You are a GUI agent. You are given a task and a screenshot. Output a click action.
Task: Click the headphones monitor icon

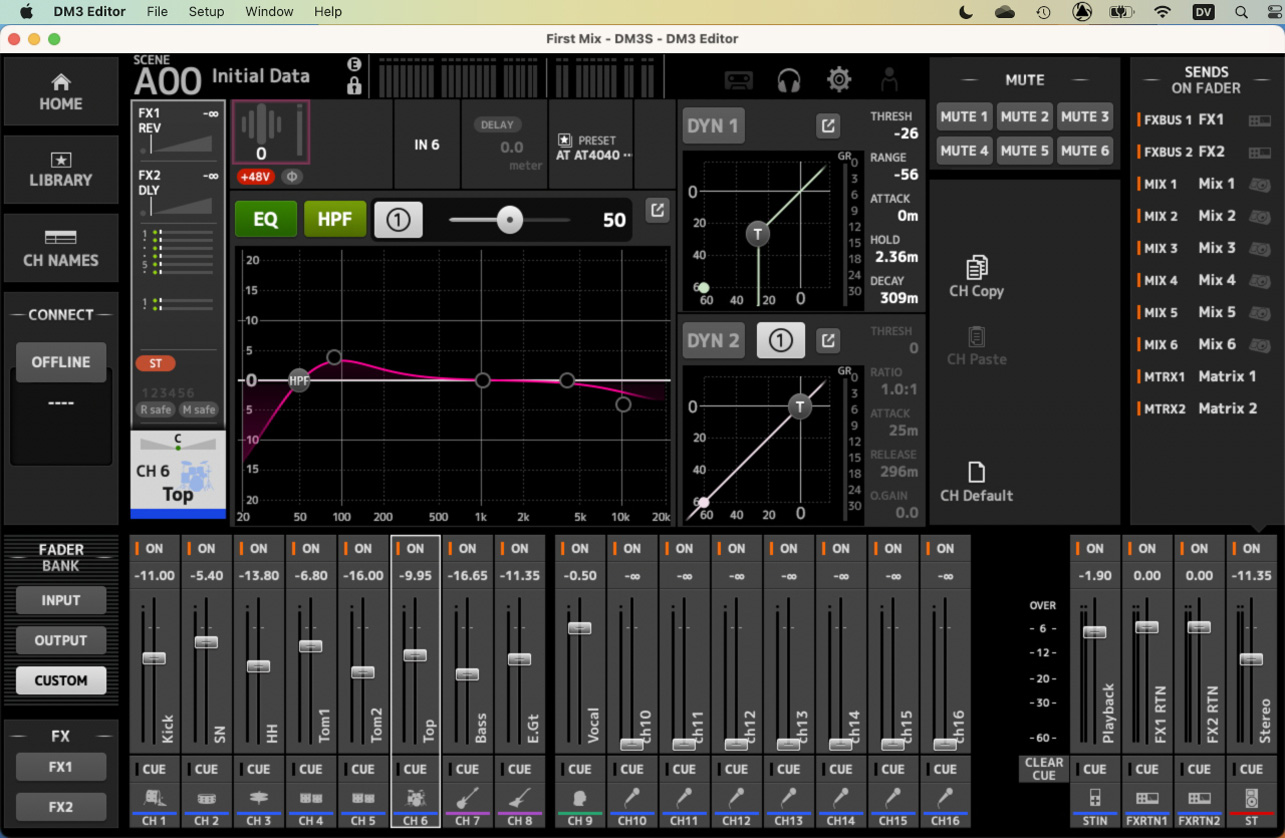[789, 80]
